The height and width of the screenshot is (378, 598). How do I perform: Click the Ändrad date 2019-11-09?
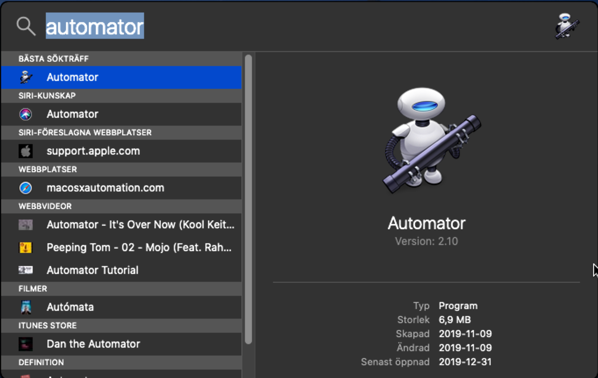[465, 348]
